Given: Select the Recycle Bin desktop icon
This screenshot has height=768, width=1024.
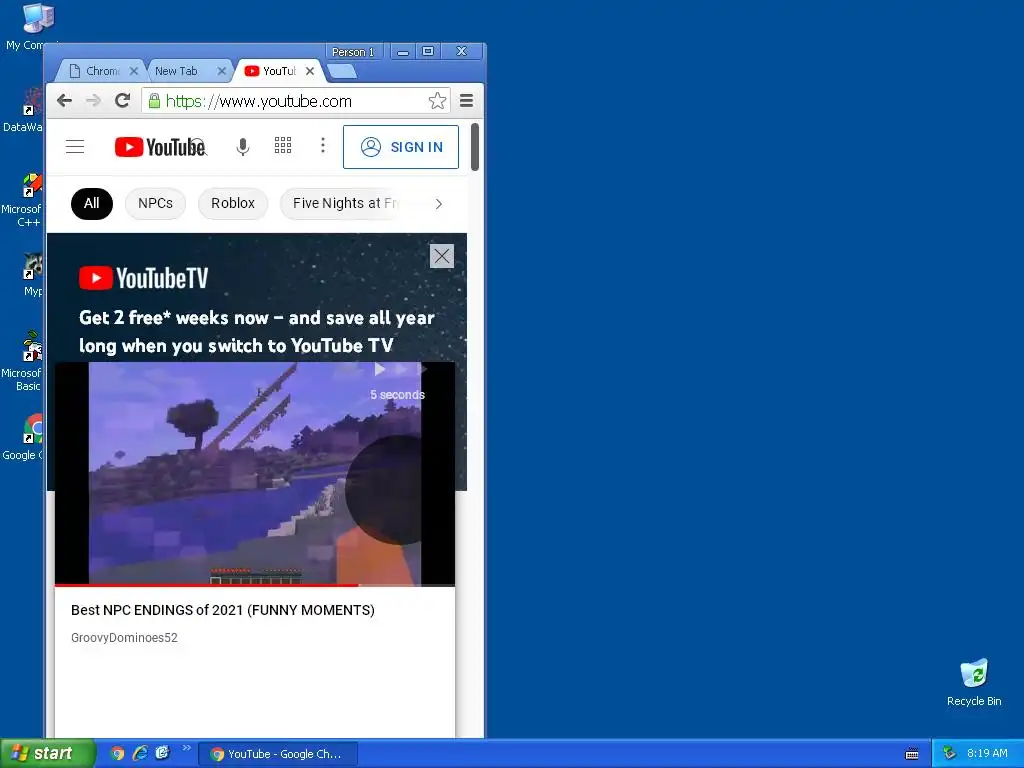Looking at the screenshot, I should coord(974,683).
